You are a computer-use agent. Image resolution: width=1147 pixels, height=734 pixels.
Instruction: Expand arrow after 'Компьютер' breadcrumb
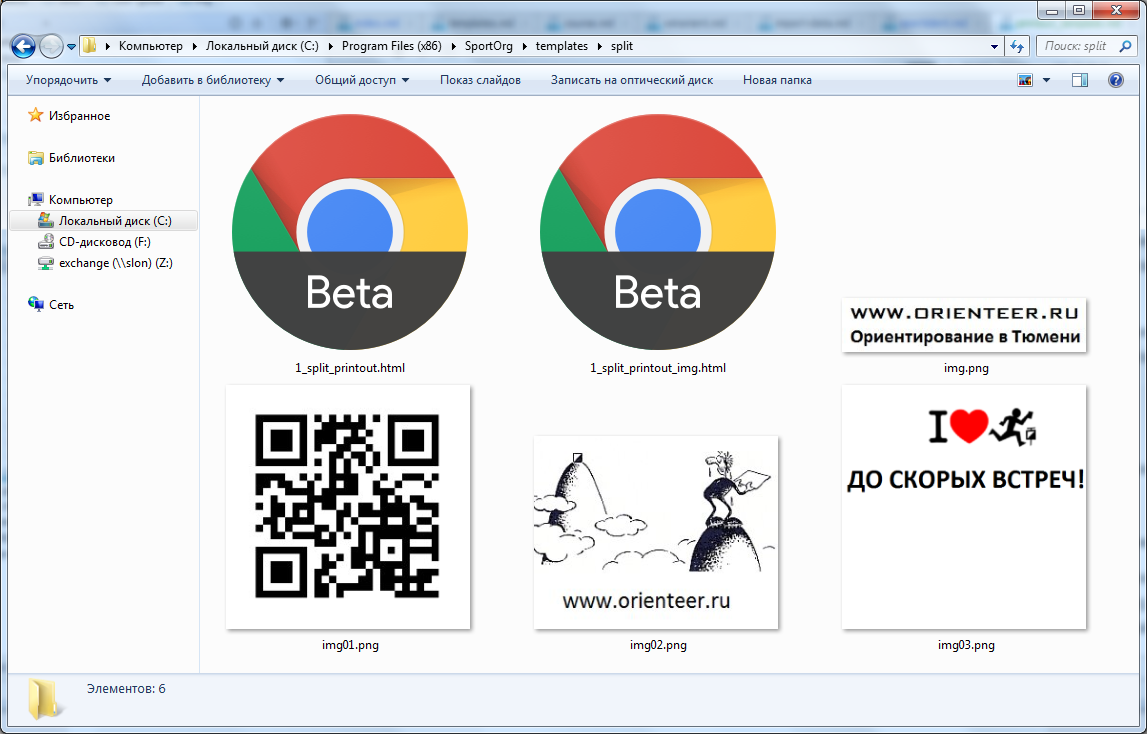(x=195, y=46)
